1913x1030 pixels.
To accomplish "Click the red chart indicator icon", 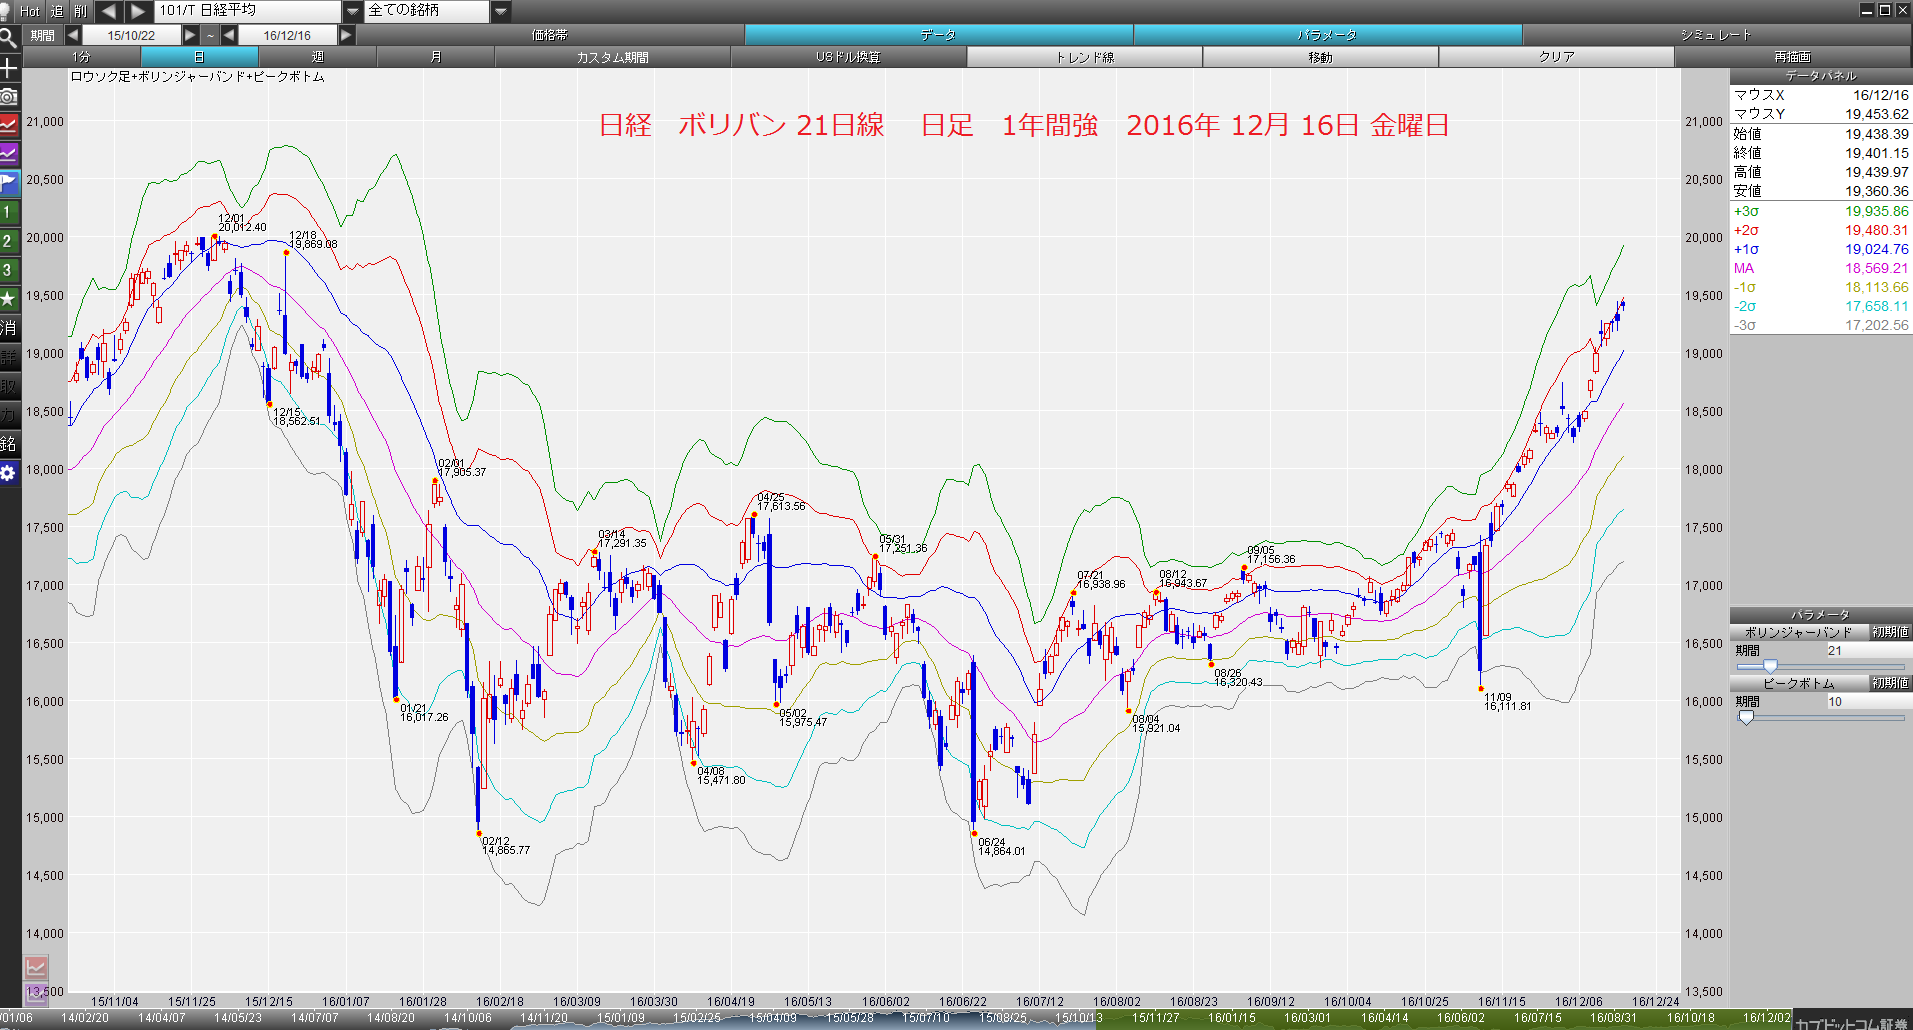I will click(9, 125).
